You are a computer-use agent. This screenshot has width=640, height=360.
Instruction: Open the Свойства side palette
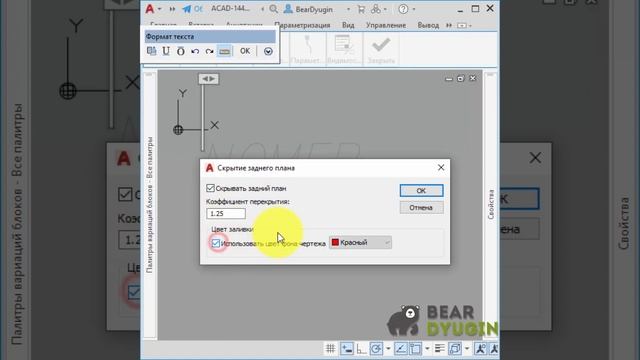tap(491, 205)
